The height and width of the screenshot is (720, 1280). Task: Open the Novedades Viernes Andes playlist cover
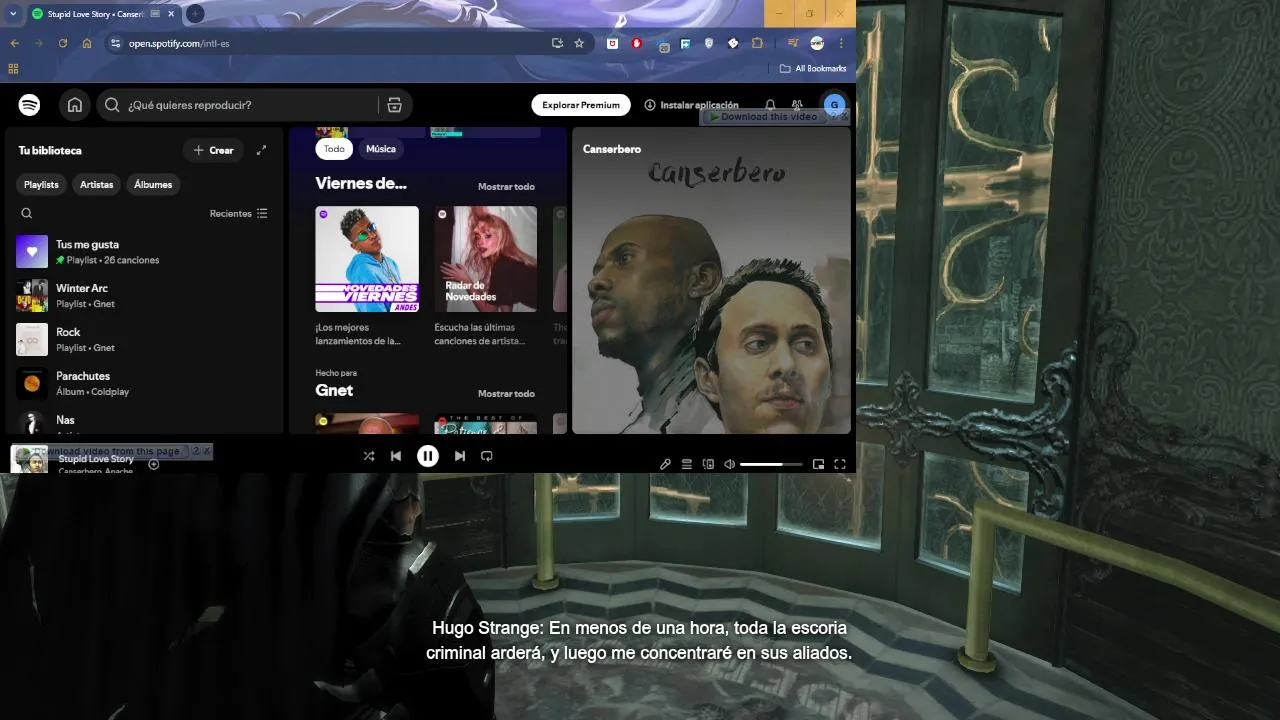(x=367, y=259)
